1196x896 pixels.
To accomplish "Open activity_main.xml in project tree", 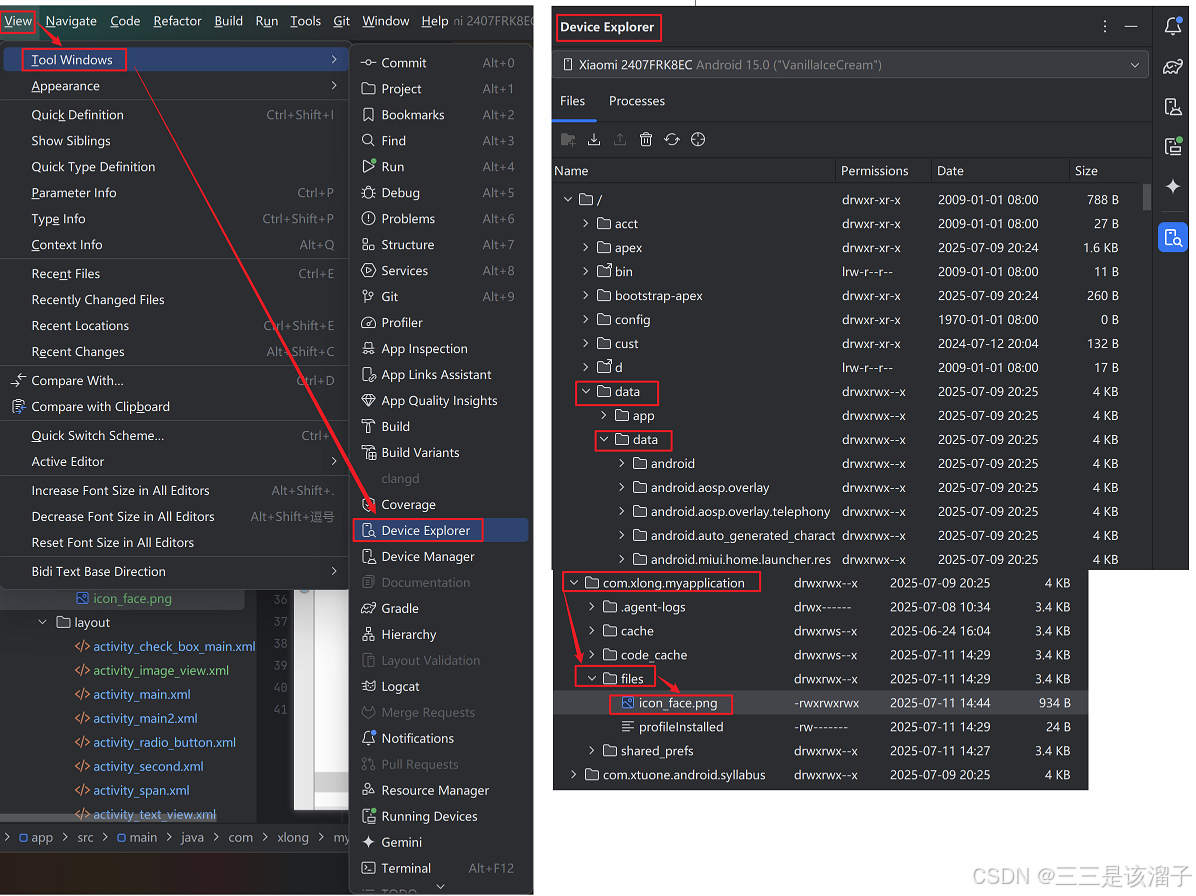I will (x=141, y=694).
